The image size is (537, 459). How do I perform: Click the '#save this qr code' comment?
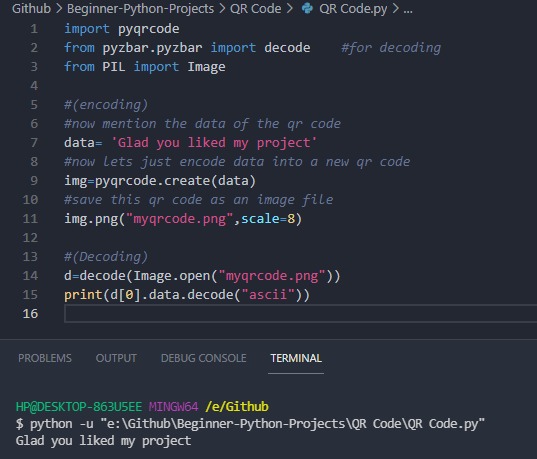[199, 200]
